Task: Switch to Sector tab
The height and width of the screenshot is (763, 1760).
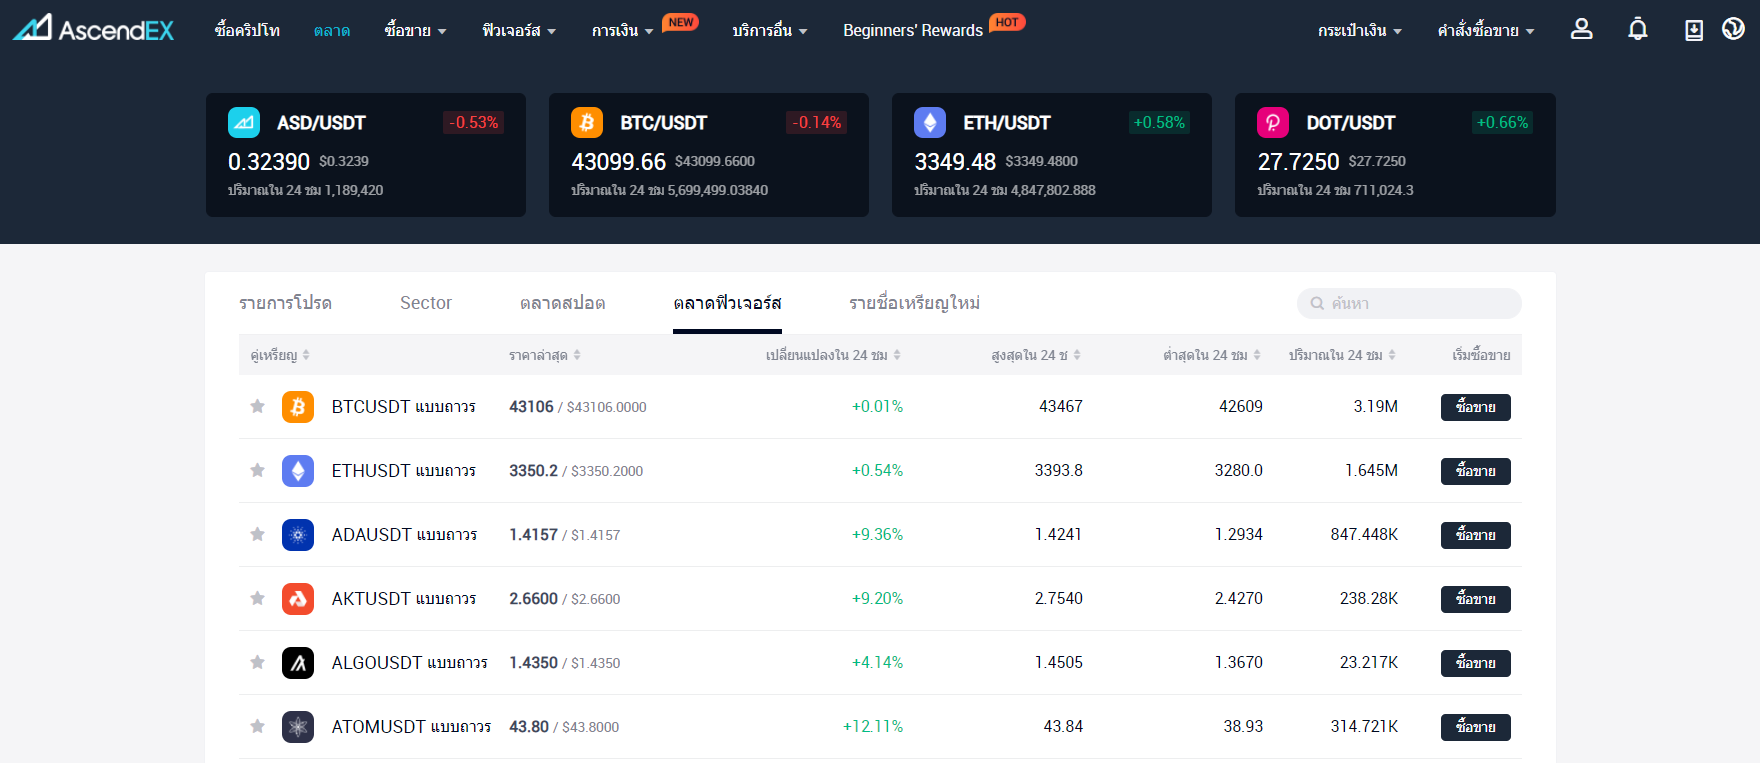Action: pyautogui.click(x=426, y=303)
